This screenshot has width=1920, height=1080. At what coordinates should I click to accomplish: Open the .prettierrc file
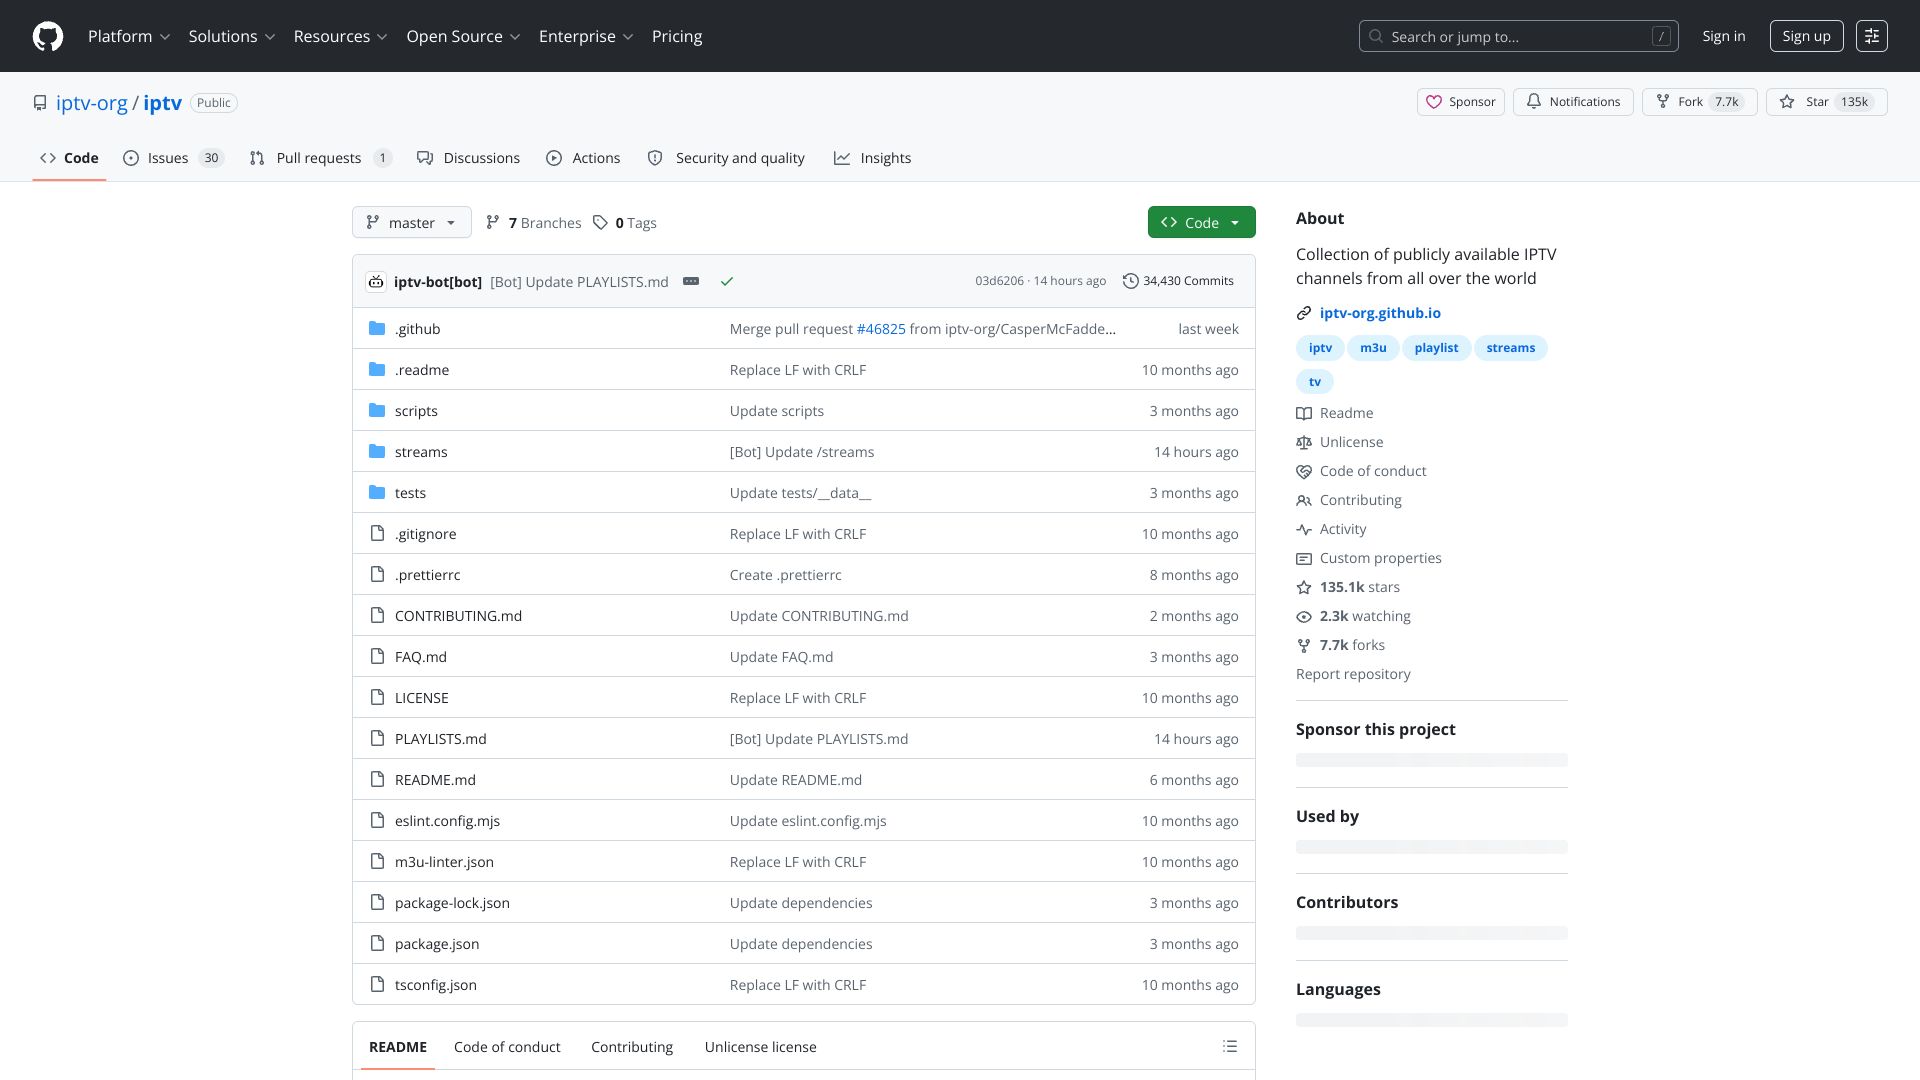pyautogui.click(x=427, y=574)
